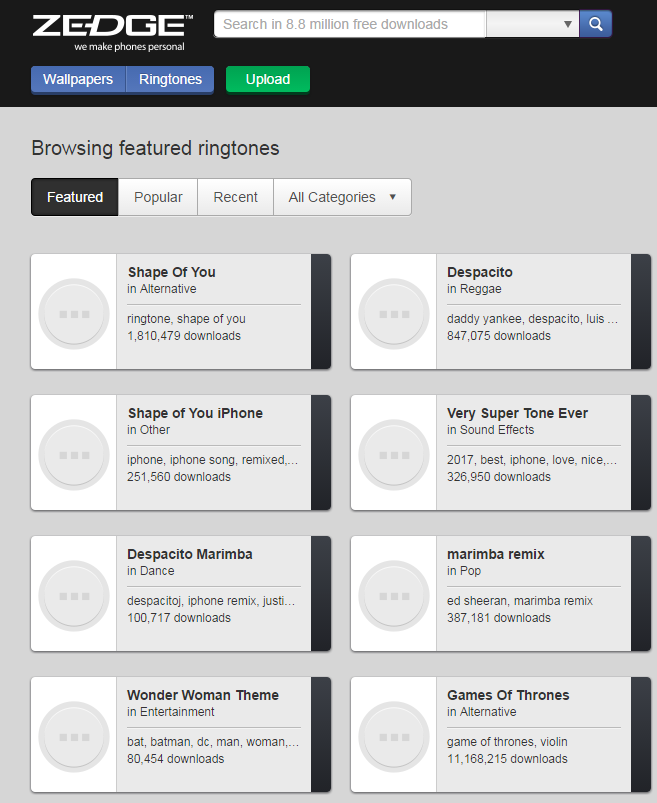Click 'game of thrones, violin' tags
This screenshot has width=657, height=803.
tap(507, 742)
